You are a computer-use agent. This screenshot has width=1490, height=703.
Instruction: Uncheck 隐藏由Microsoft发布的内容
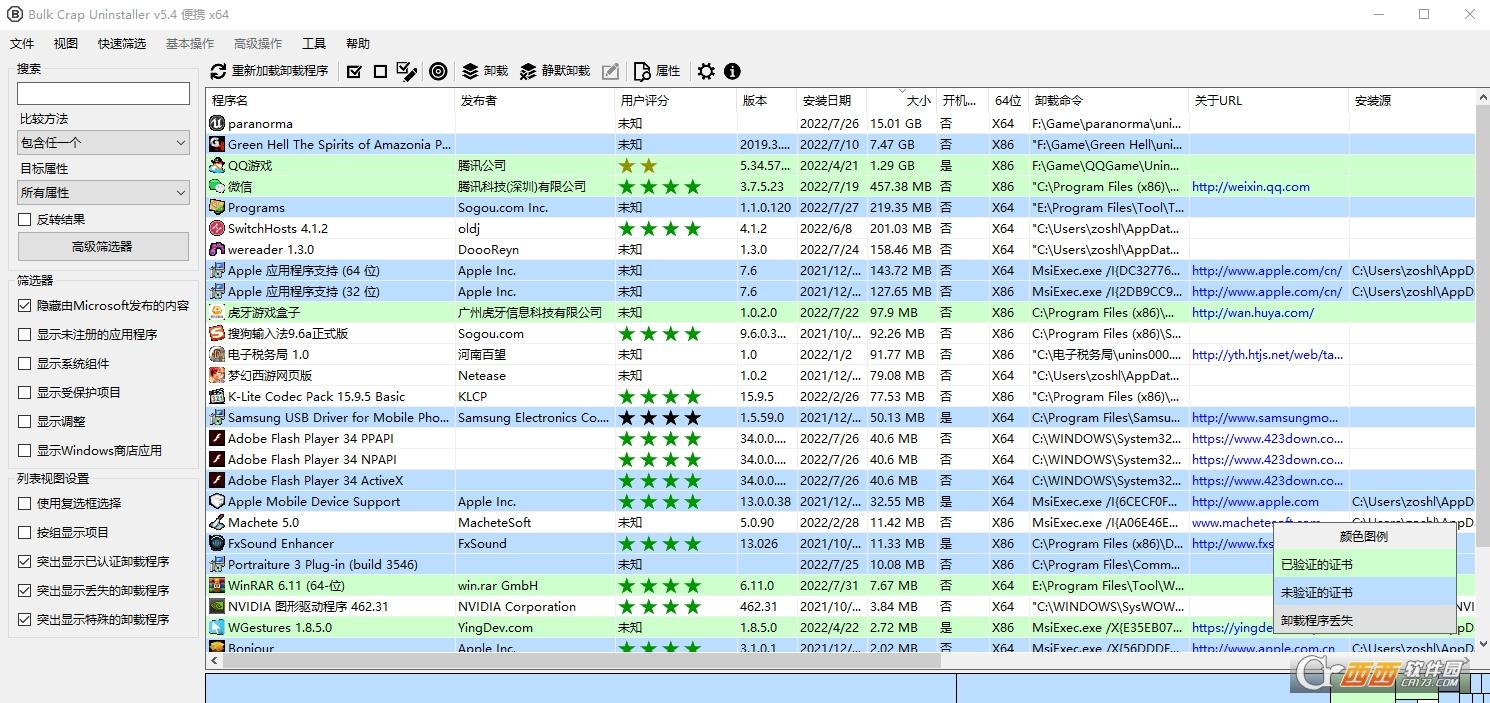[25, 306]
